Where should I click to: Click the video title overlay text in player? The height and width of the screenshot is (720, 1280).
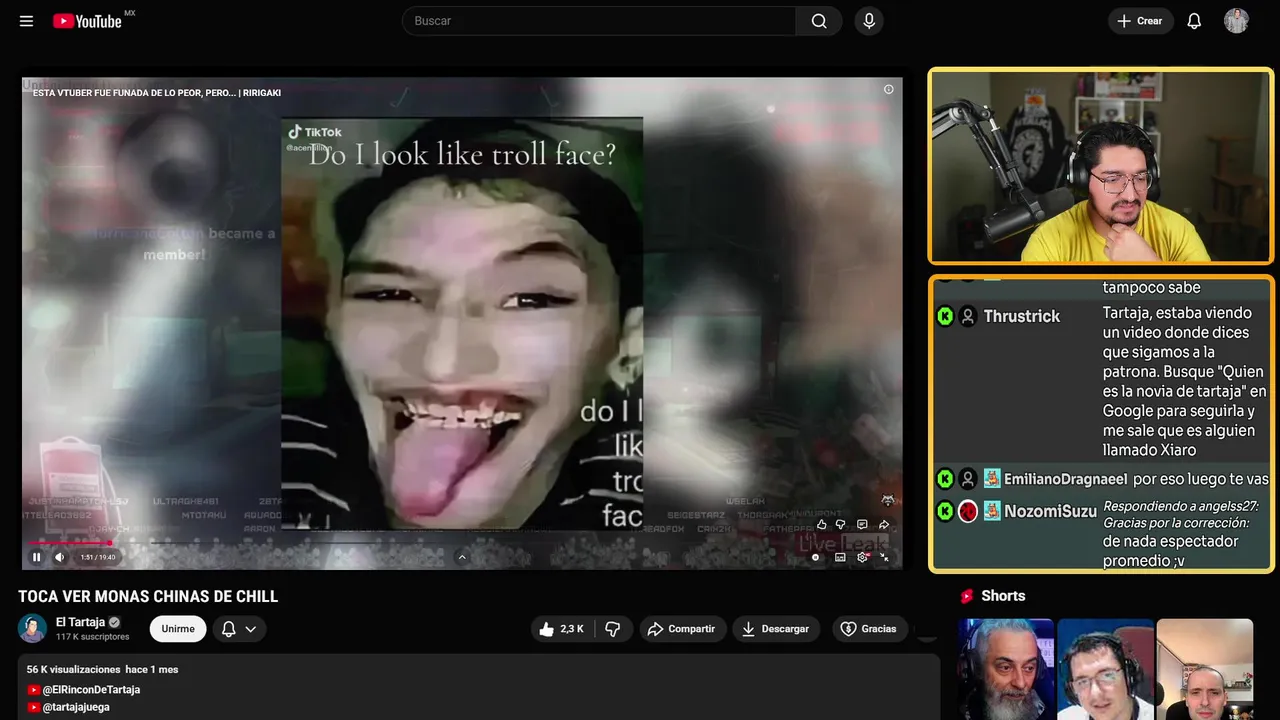(157, 92)
